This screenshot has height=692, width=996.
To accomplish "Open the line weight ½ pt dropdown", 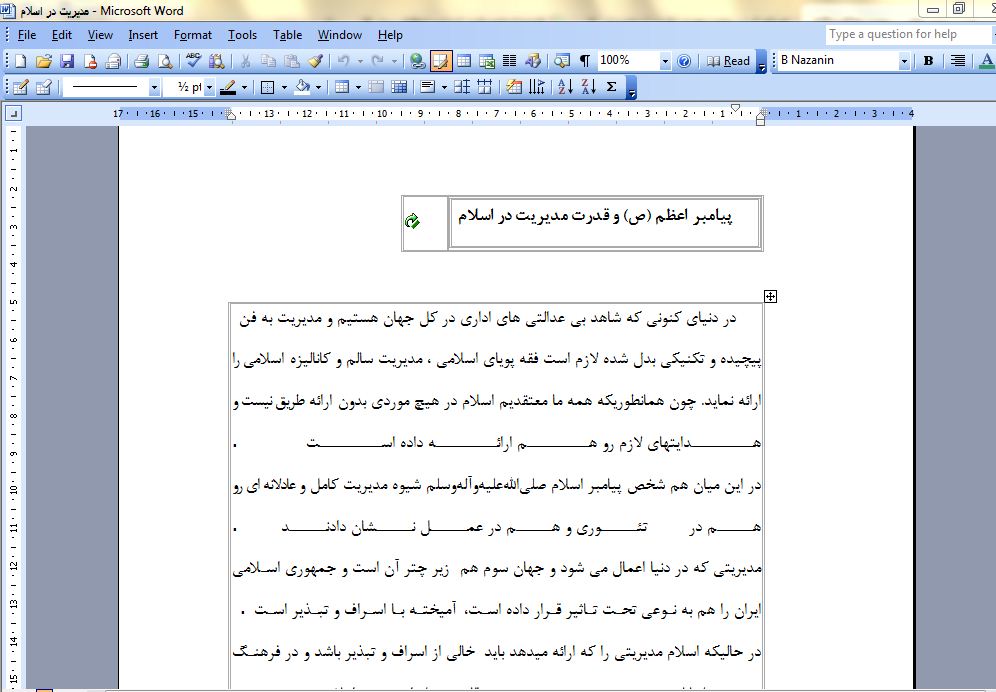I will (209, 87).
